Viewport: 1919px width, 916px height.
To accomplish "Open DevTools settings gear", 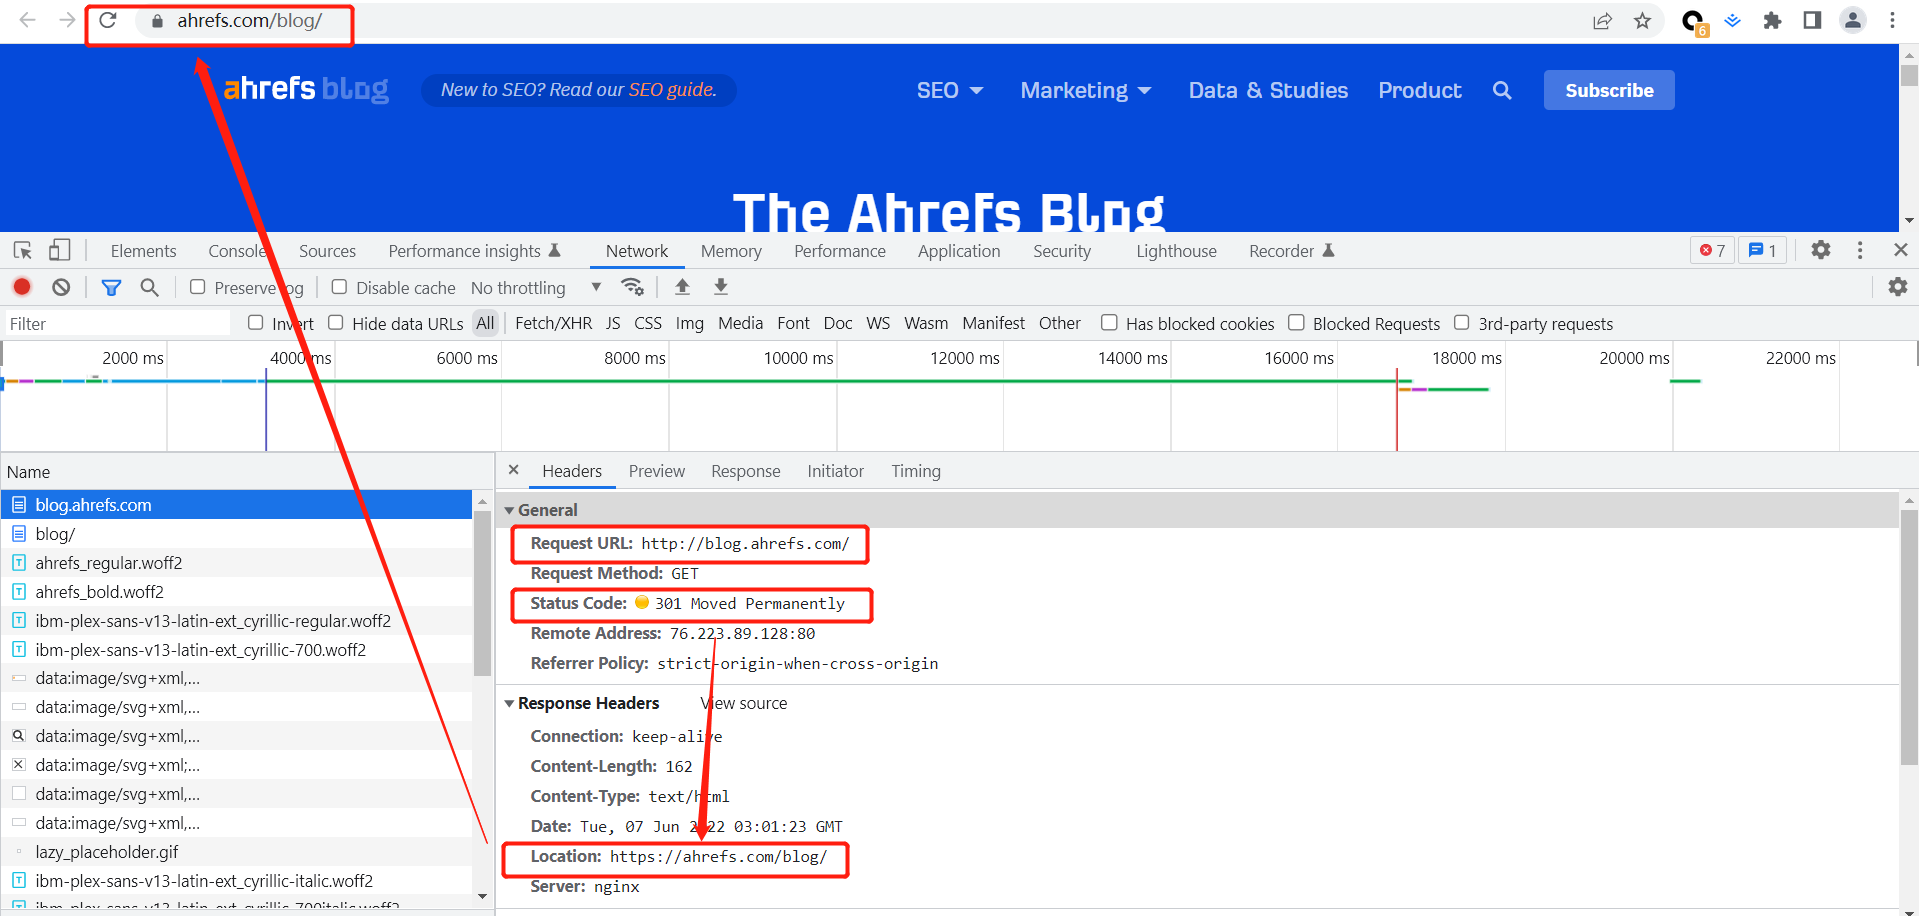I will pyautogui.click(x=1821, y=250).
